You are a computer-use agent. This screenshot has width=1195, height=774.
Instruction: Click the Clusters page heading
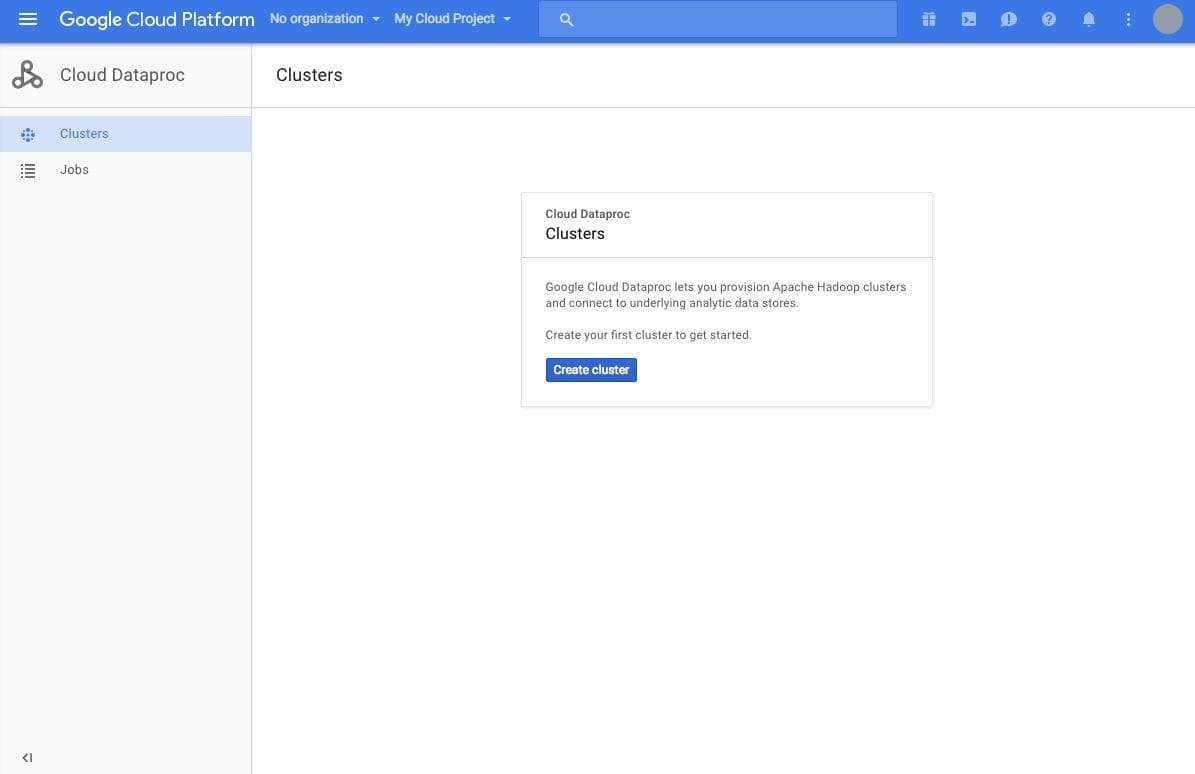(309, 75)
